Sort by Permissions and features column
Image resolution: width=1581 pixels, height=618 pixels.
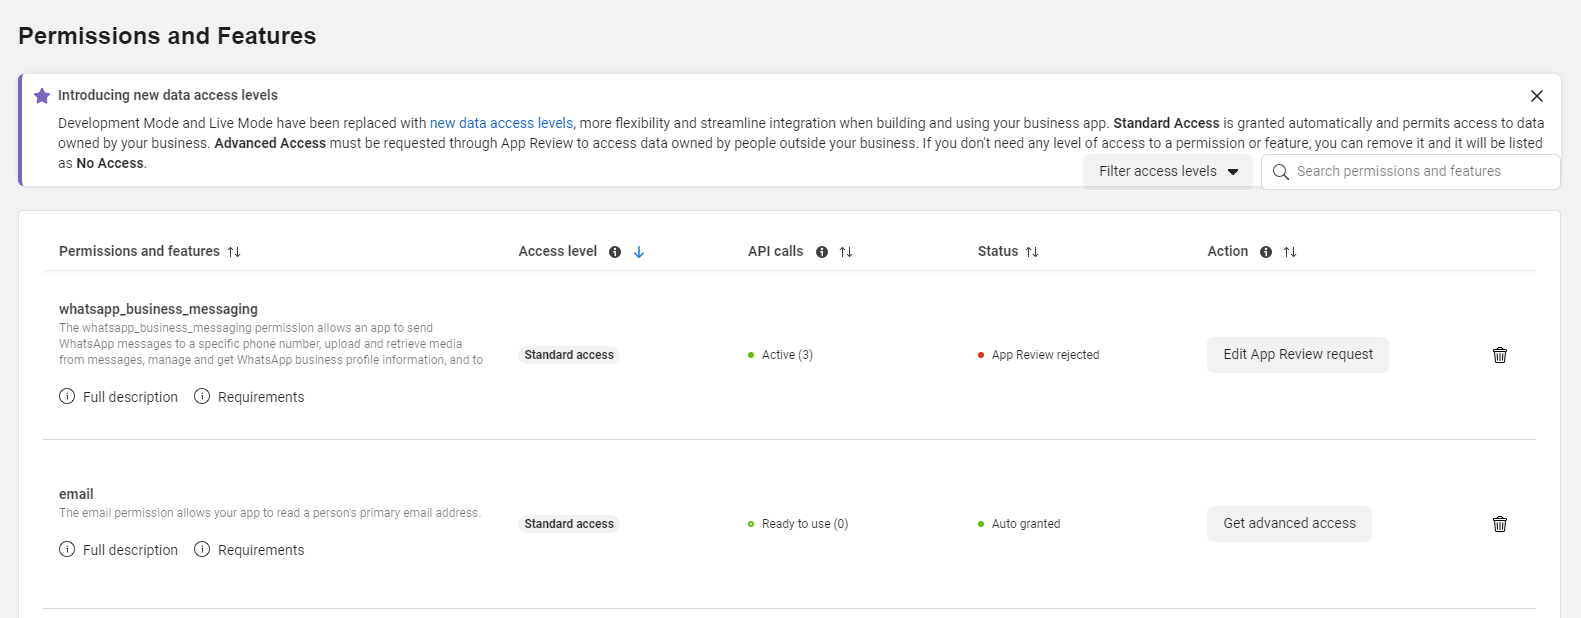(x=234, y=252)
